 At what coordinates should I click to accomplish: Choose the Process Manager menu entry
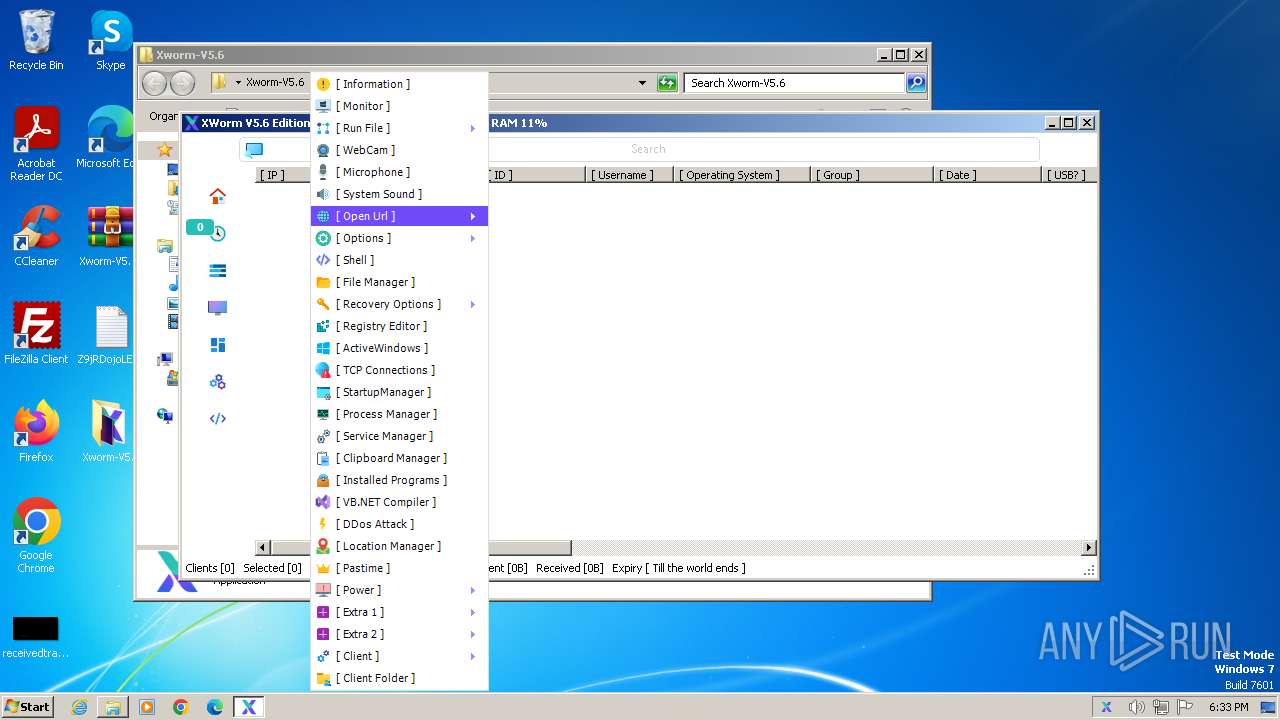tap(399, 414)
